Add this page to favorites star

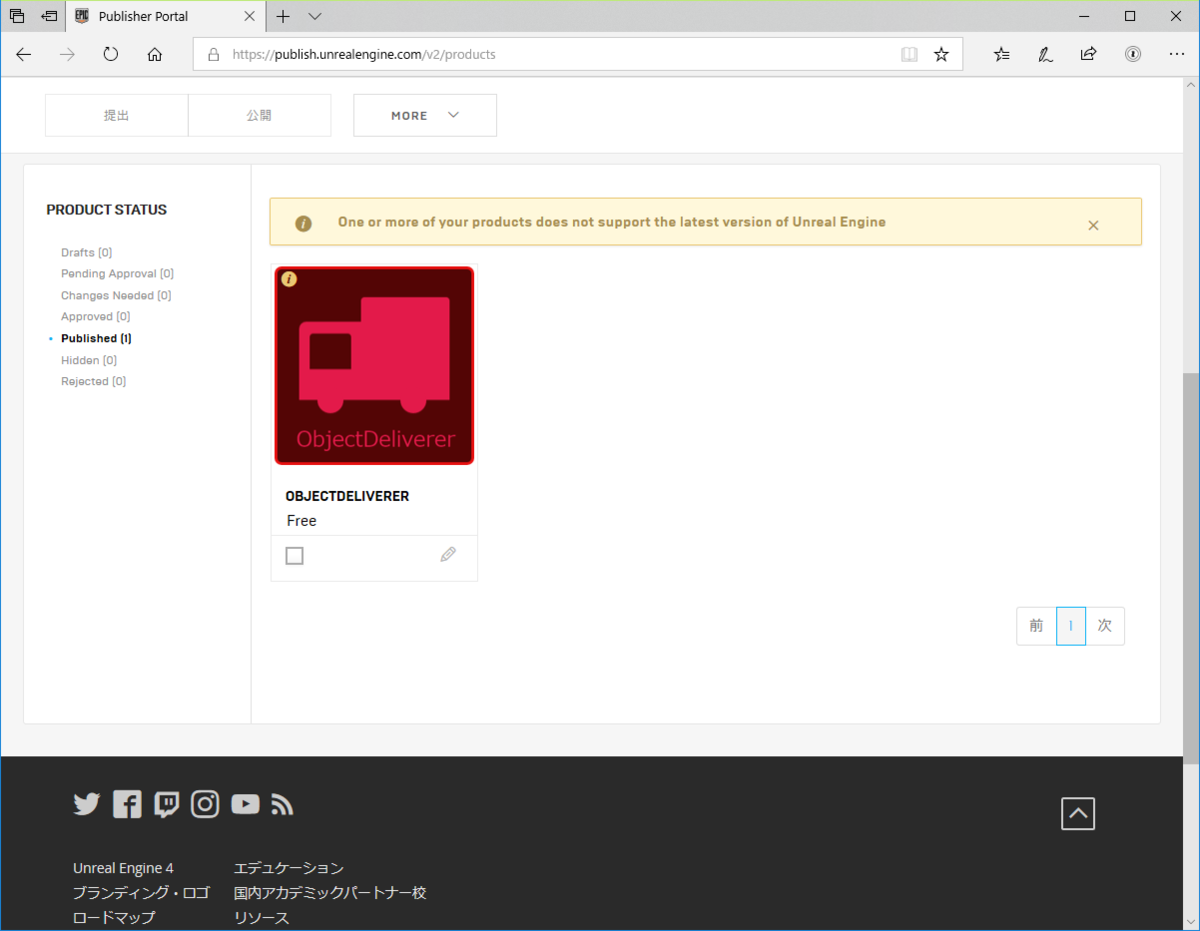tap(941, 55)
